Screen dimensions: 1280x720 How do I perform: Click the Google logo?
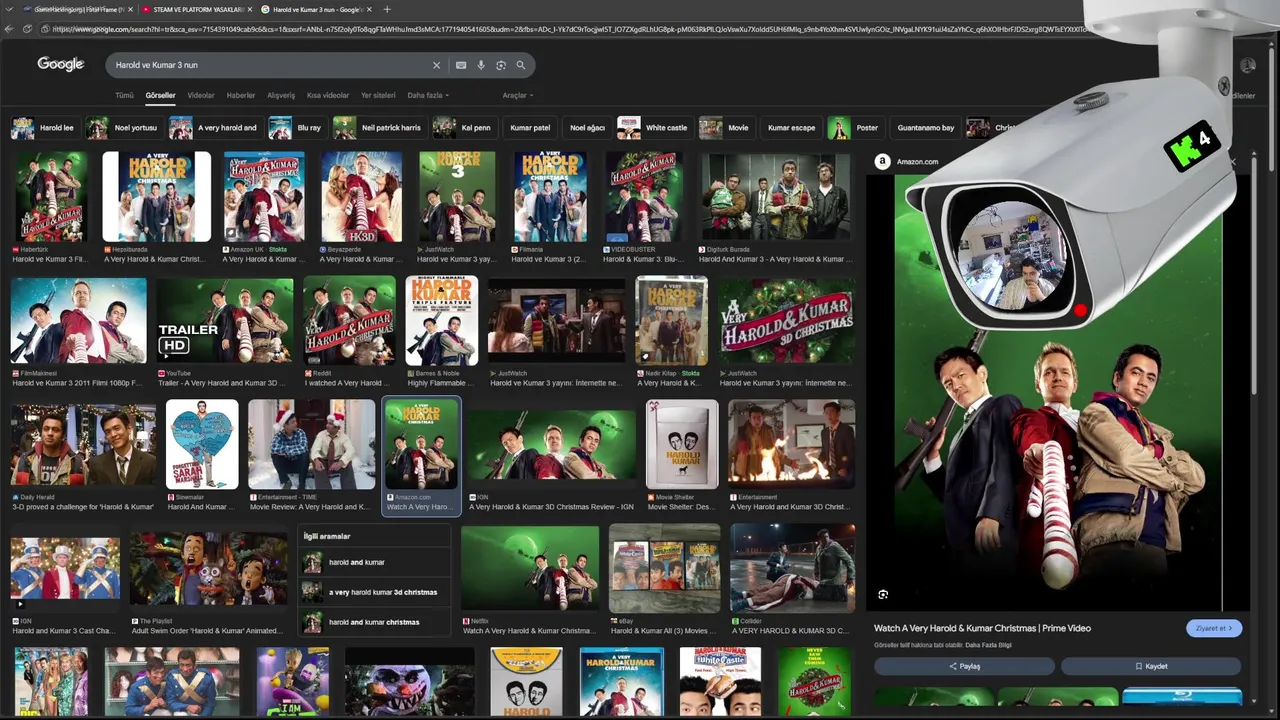click(x=60, y=64)
